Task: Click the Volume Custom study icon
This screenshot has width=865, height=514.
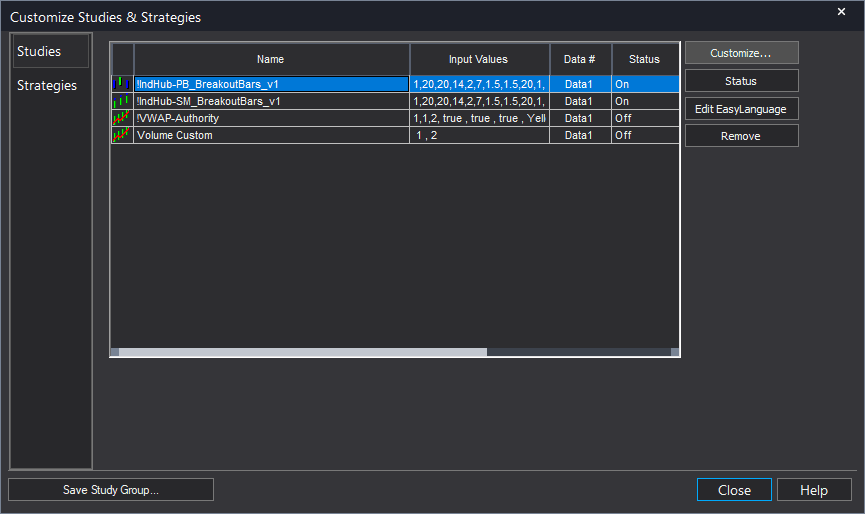Action: (122, 135)
